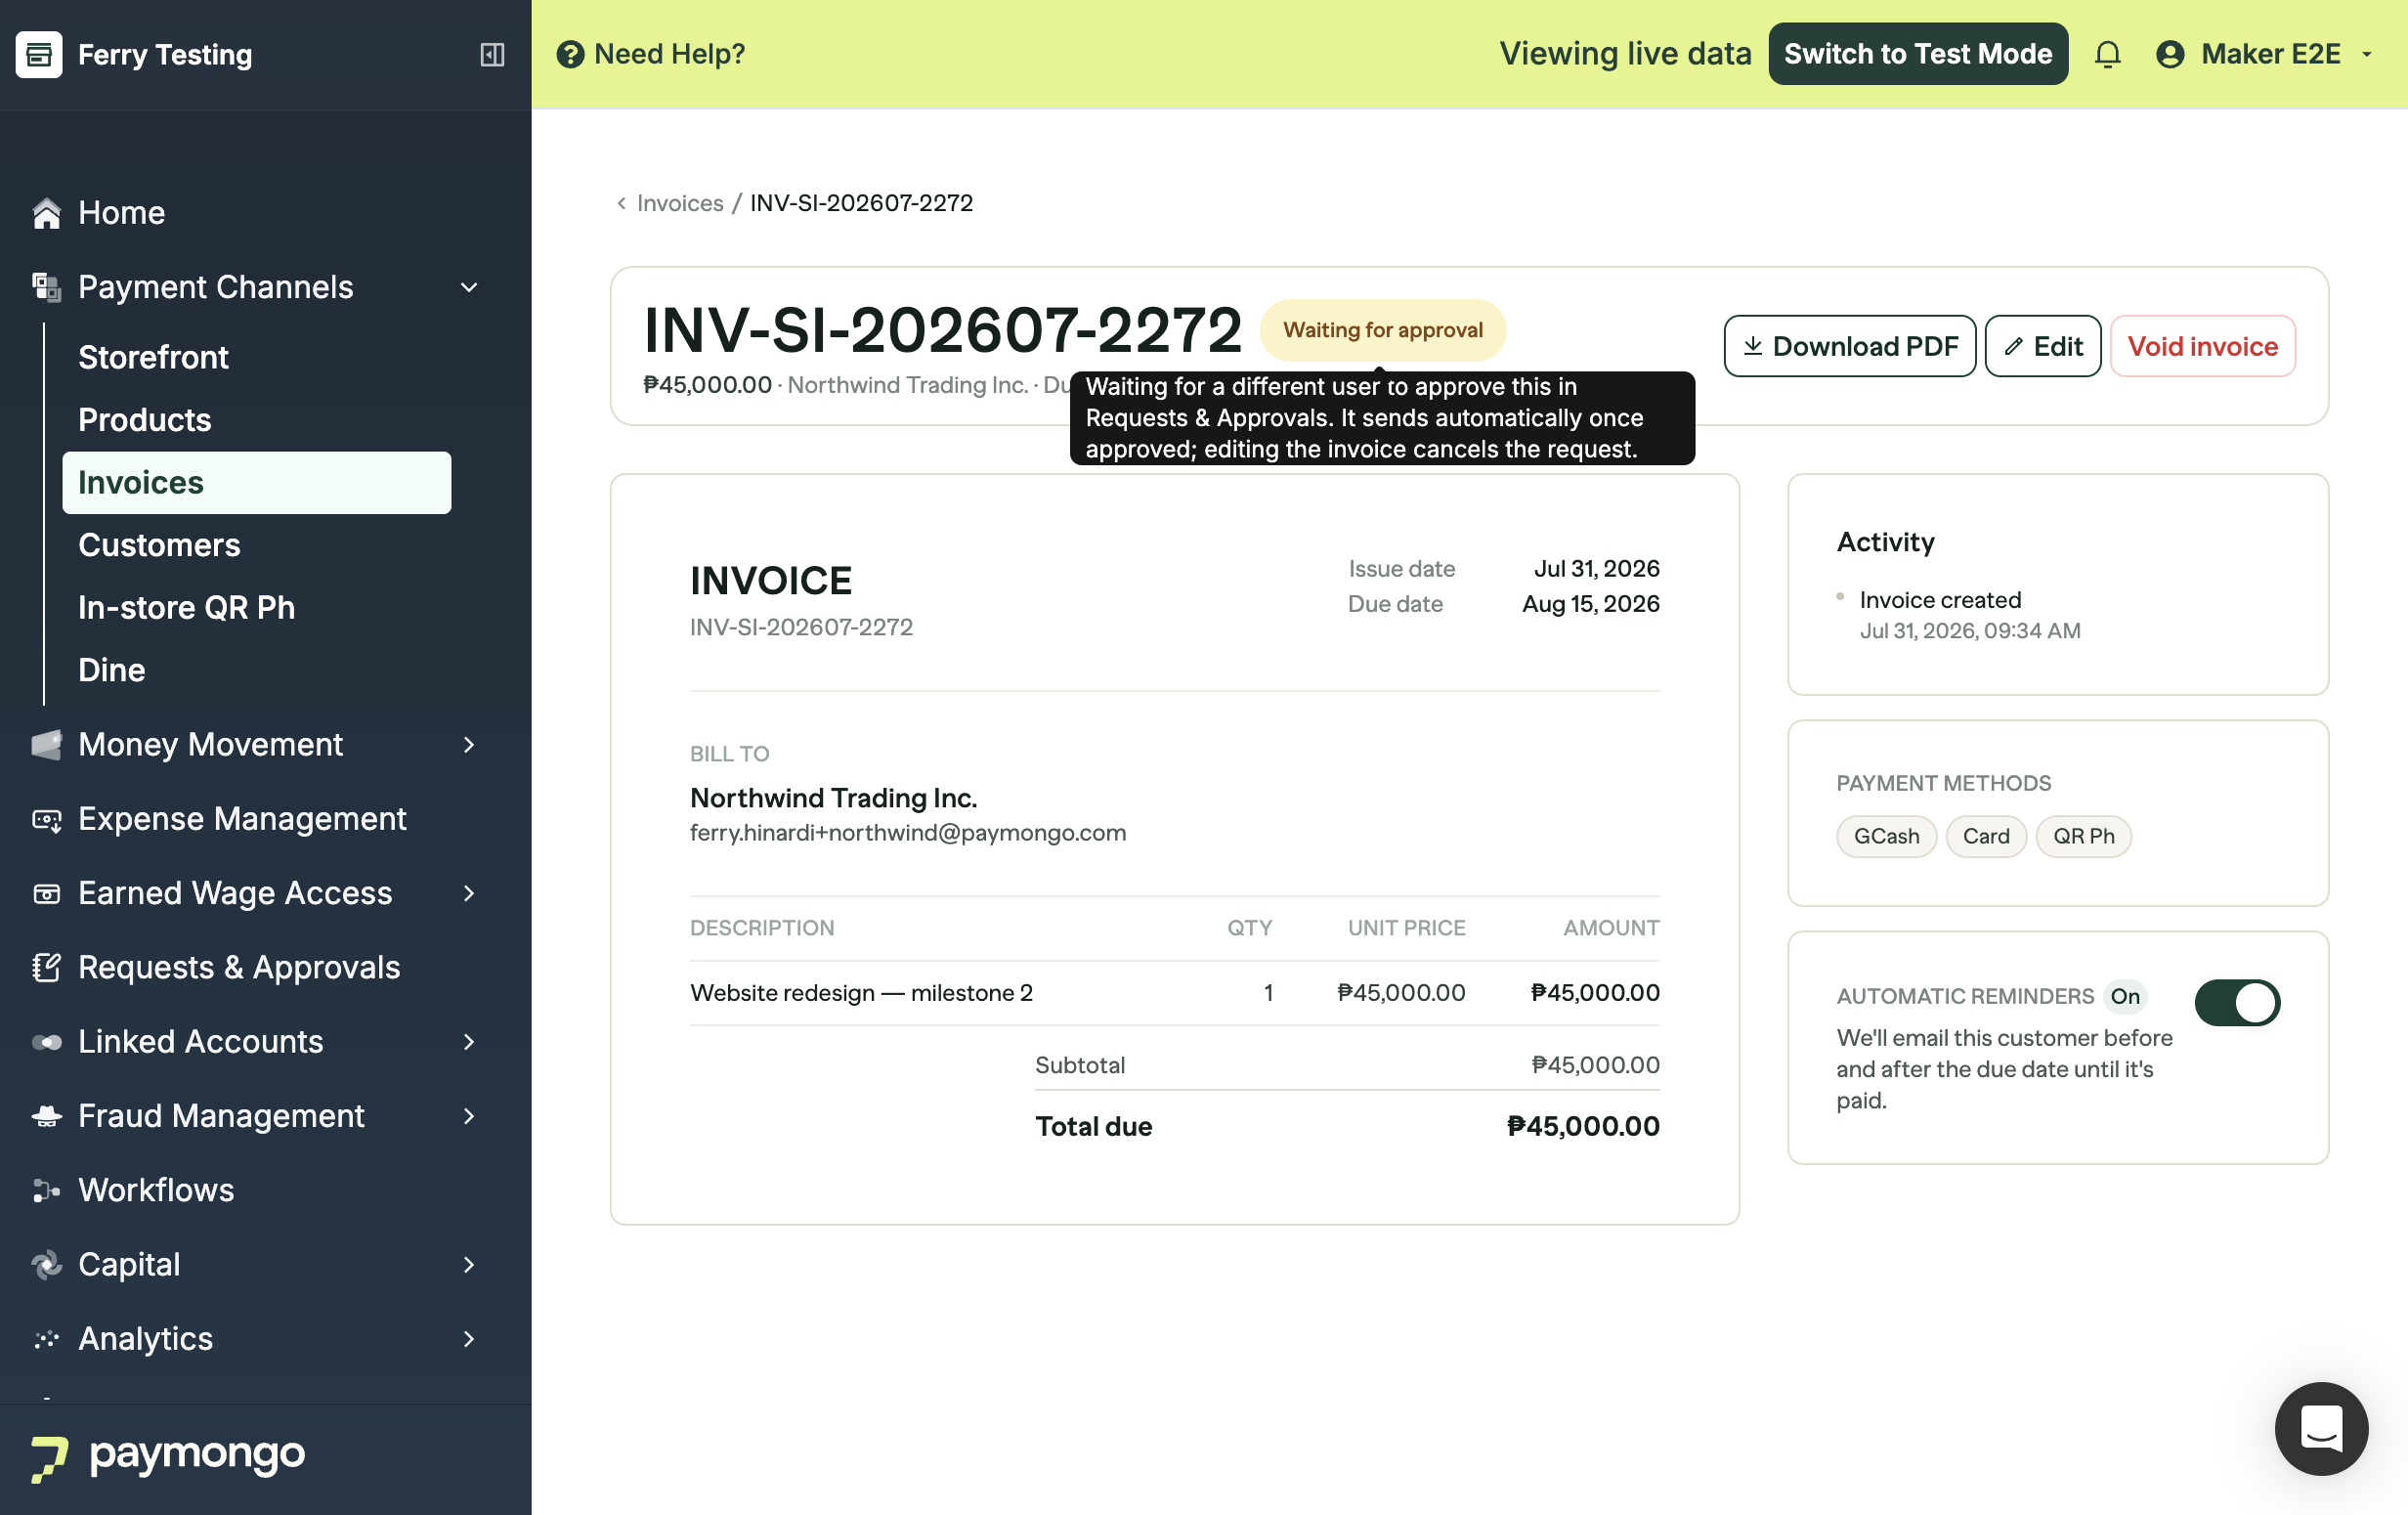The width and height of the screenshot is (2408, 1515).
Task: Navigate to In-store QR Ph
Action: (257, 608)
